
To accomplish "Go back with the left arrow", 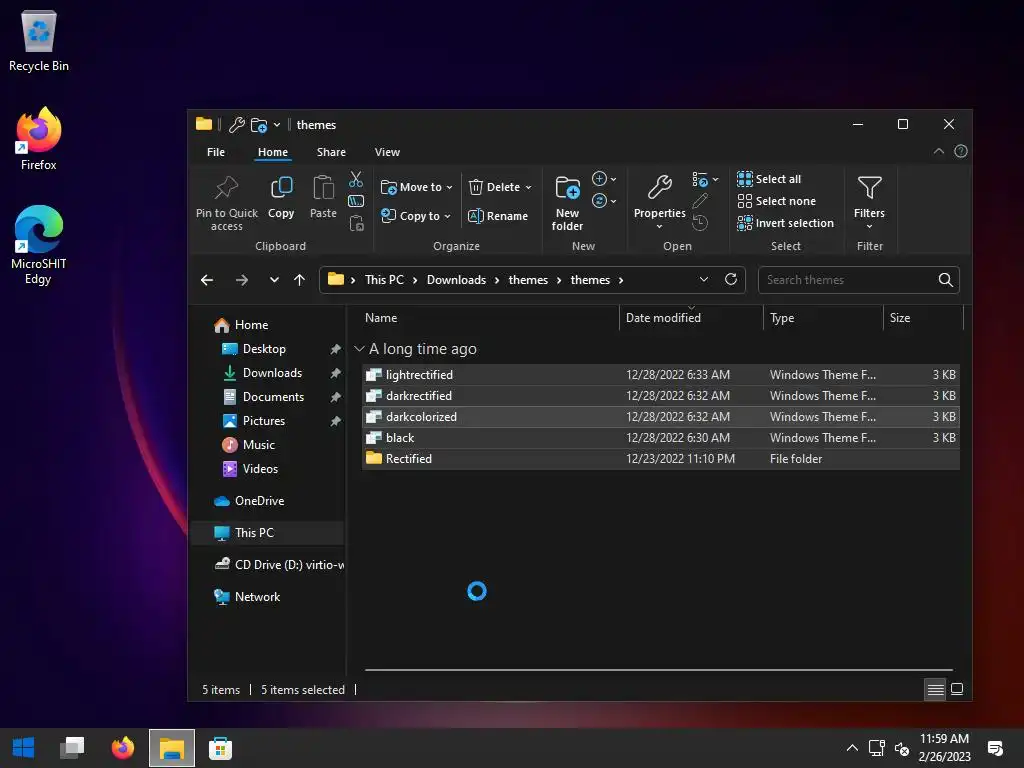I will [x=207, y=280].
